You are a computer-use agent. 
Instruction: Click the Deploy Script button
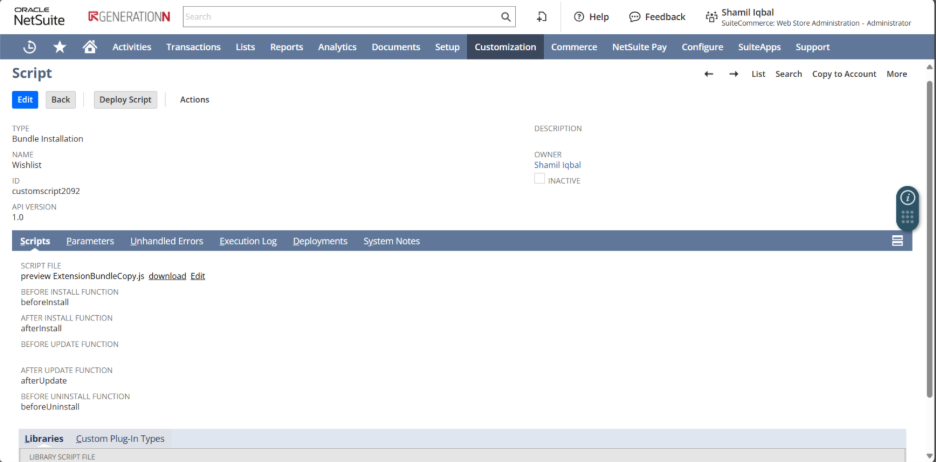(125, 100)
